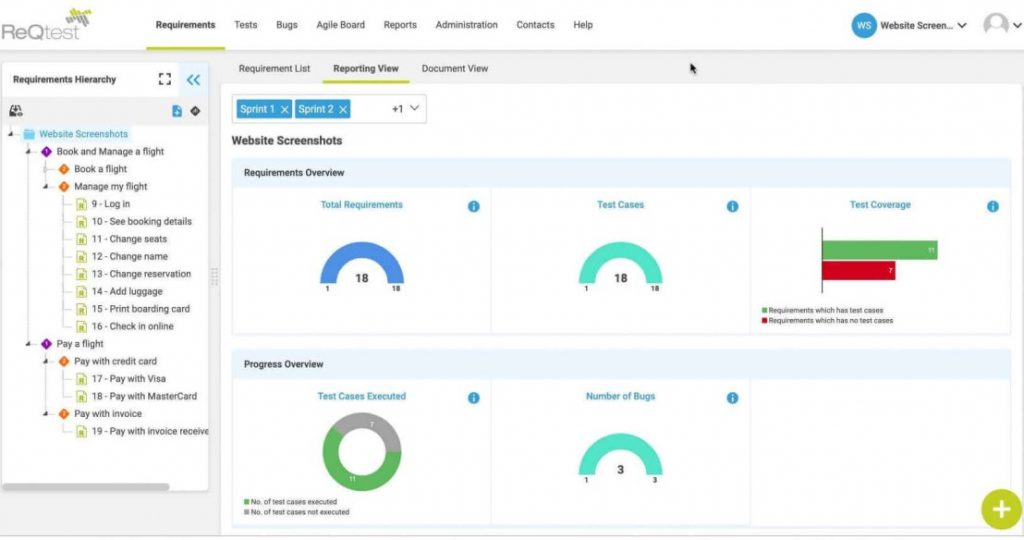Image resolution: width=1024 pixels, height=540 pixels.
Task: Open the Tests menu
Action: 246,25
